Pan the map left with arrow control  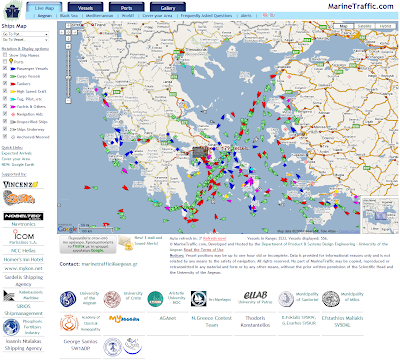[x=62, y=32]
